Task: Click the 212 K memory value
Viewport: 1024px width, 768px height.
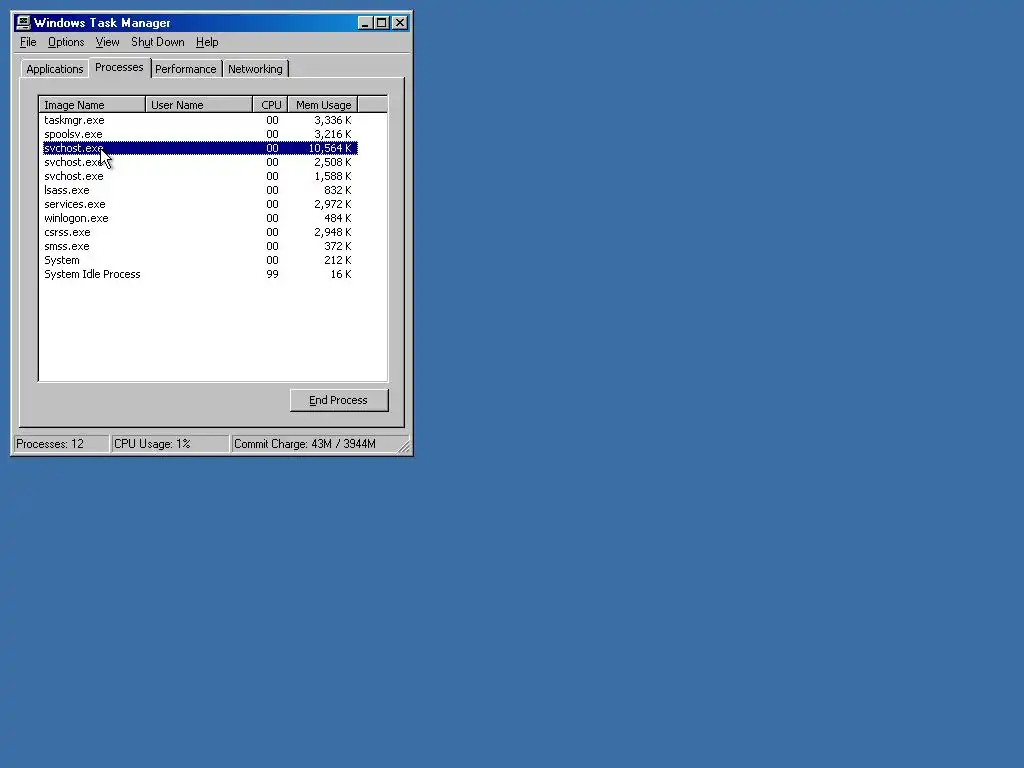Action: pyautogui.click(x=338, y=261)
